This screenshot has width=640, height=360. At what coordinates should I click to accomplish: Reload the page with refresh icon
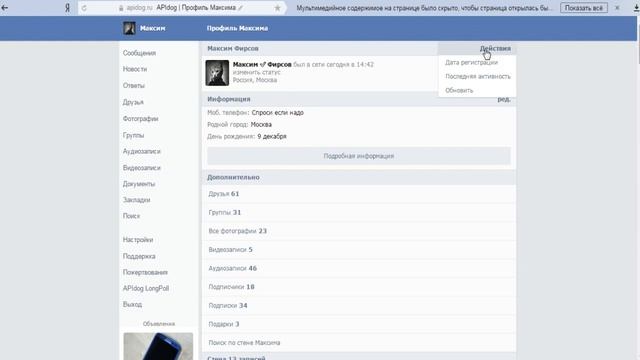84,8
